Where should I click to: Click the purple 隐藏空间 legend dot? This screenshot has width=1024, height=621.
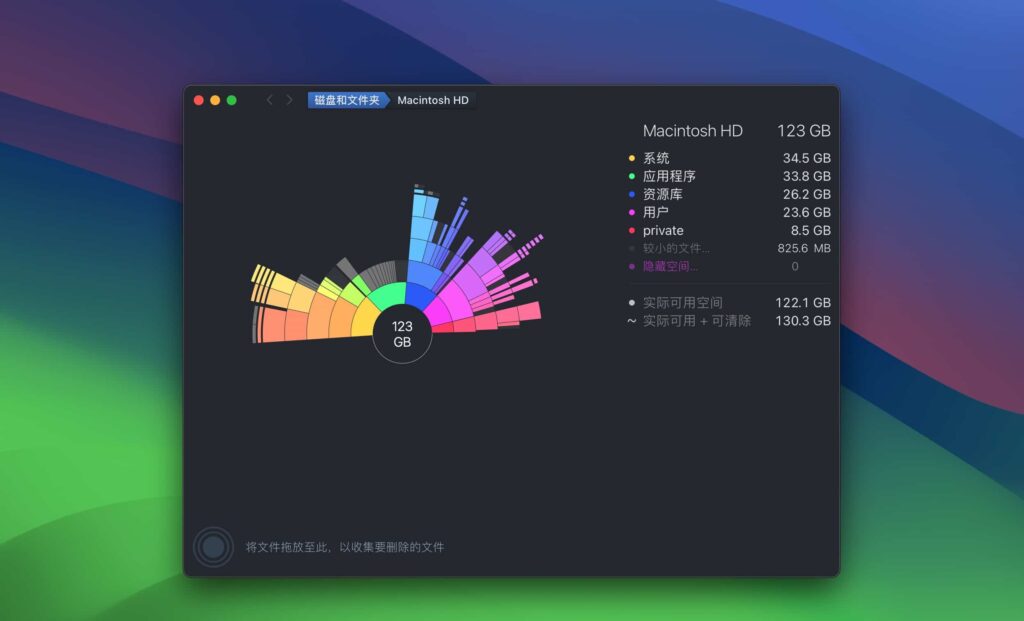point(630,266)
